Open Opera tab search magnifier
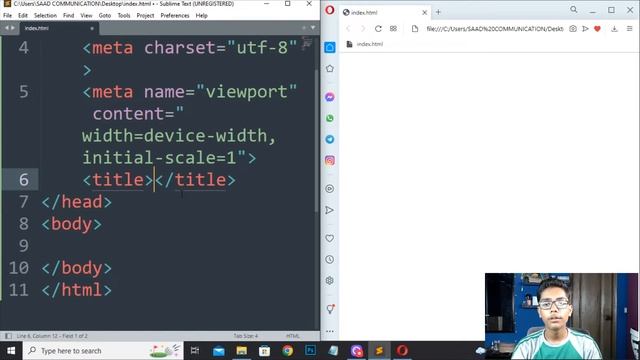Screen dimensions: 640x360 click(574, 9)
